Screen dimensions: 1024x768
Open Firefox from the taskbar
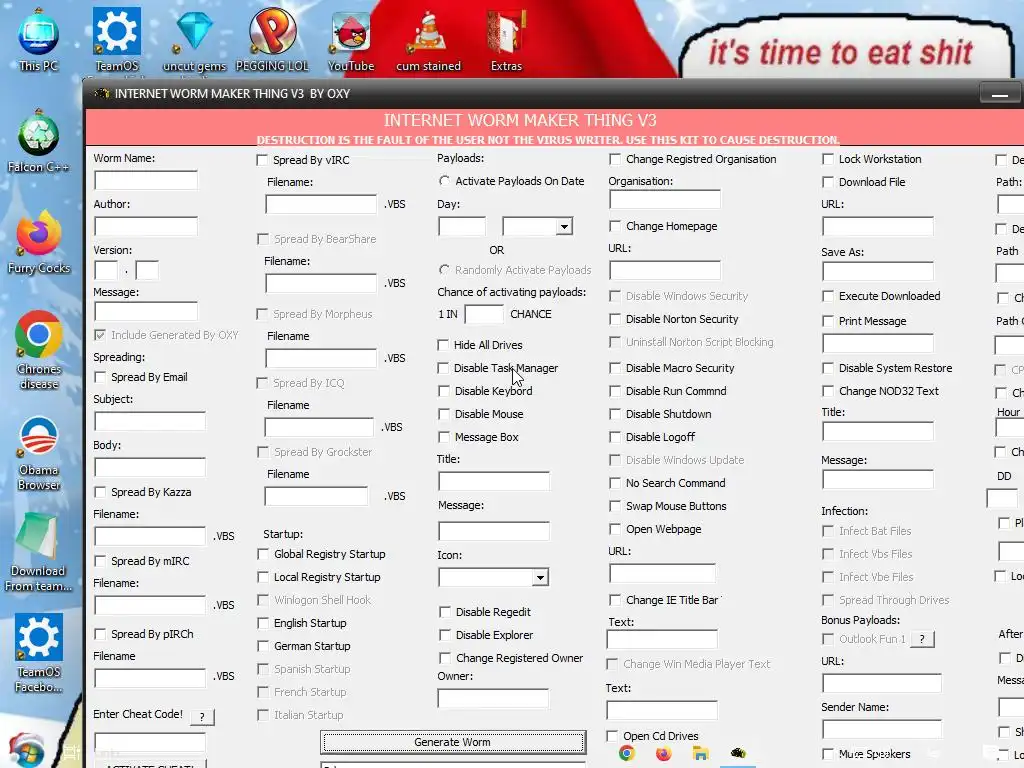pyautogui.click(x=664, y=754)
